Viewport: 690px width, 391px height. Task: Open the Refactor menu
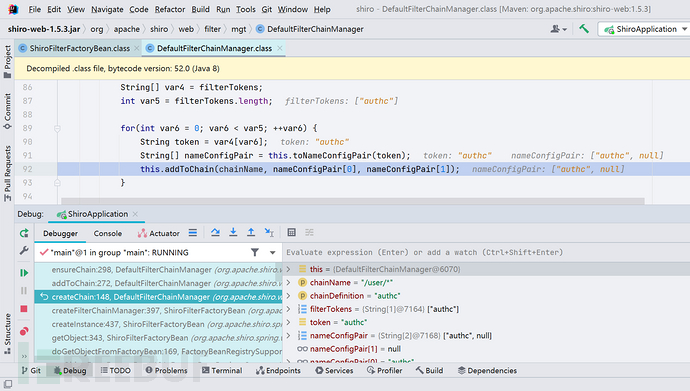tap(170, 9)
